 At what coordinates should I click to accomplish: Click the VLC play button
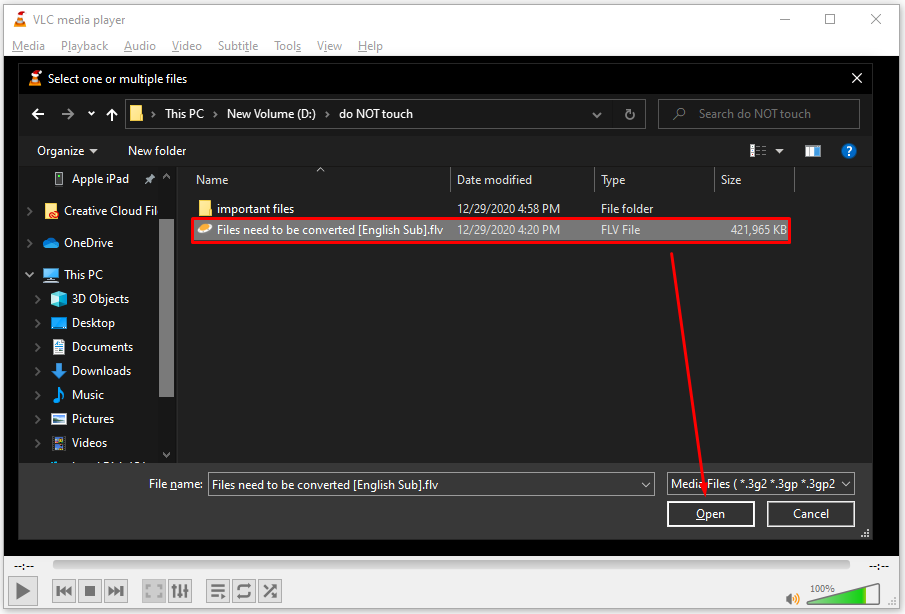23,591
